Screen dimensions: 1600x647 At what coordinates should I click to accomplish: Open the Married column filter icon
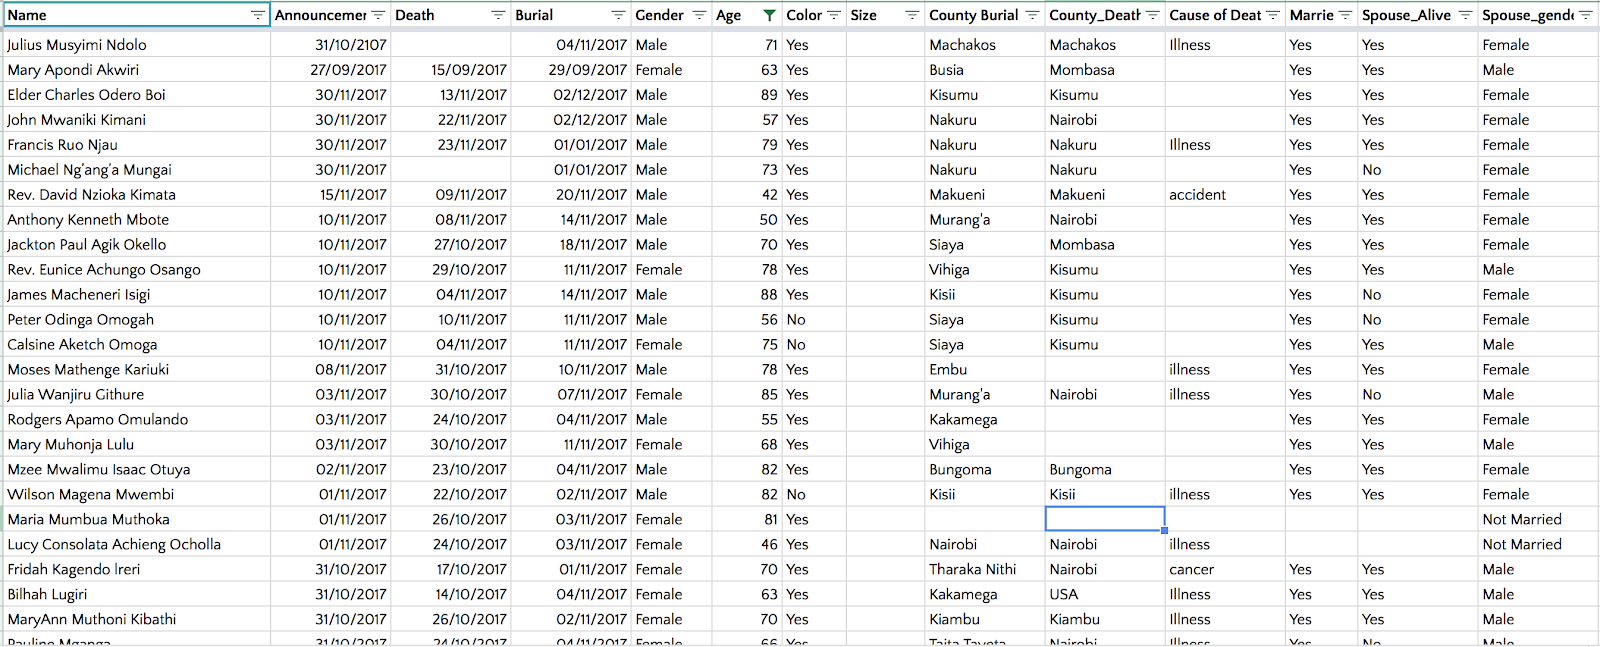pos(1345,15)
